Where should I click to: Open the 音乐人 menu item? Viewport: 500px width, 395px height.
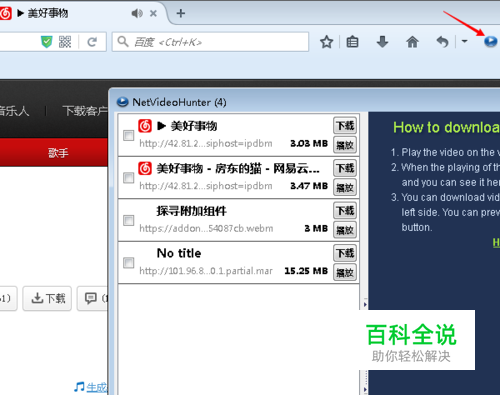point(14,111)
